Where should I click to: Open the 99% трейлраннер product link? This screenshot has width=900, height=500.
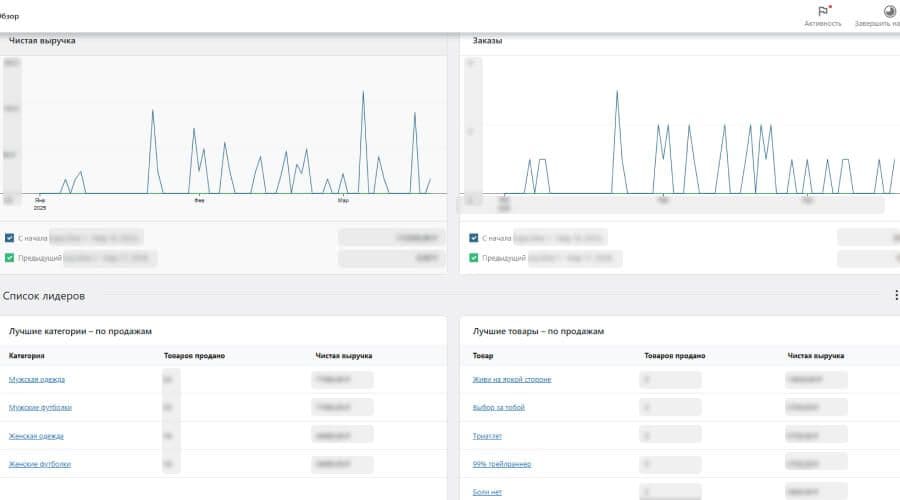(x=502, y=464)
